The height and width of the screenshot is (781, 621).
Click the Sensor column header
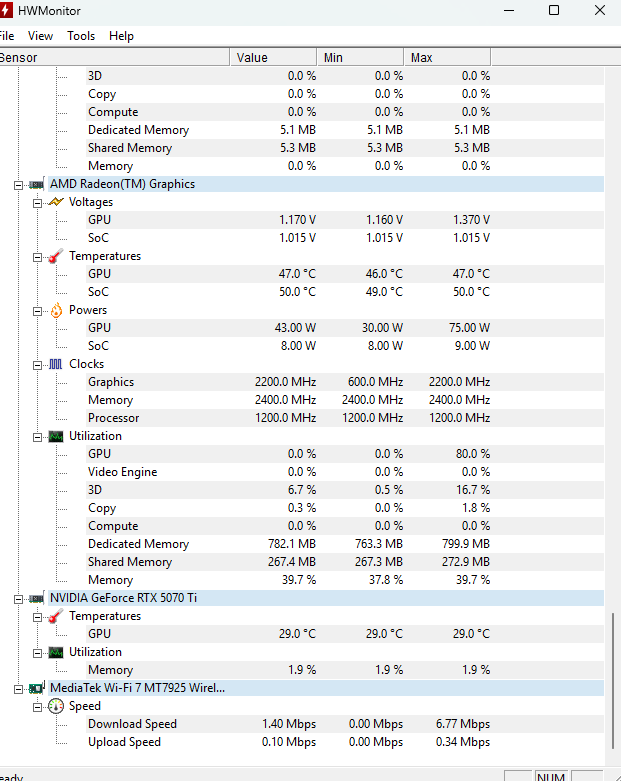pos(115,57)
